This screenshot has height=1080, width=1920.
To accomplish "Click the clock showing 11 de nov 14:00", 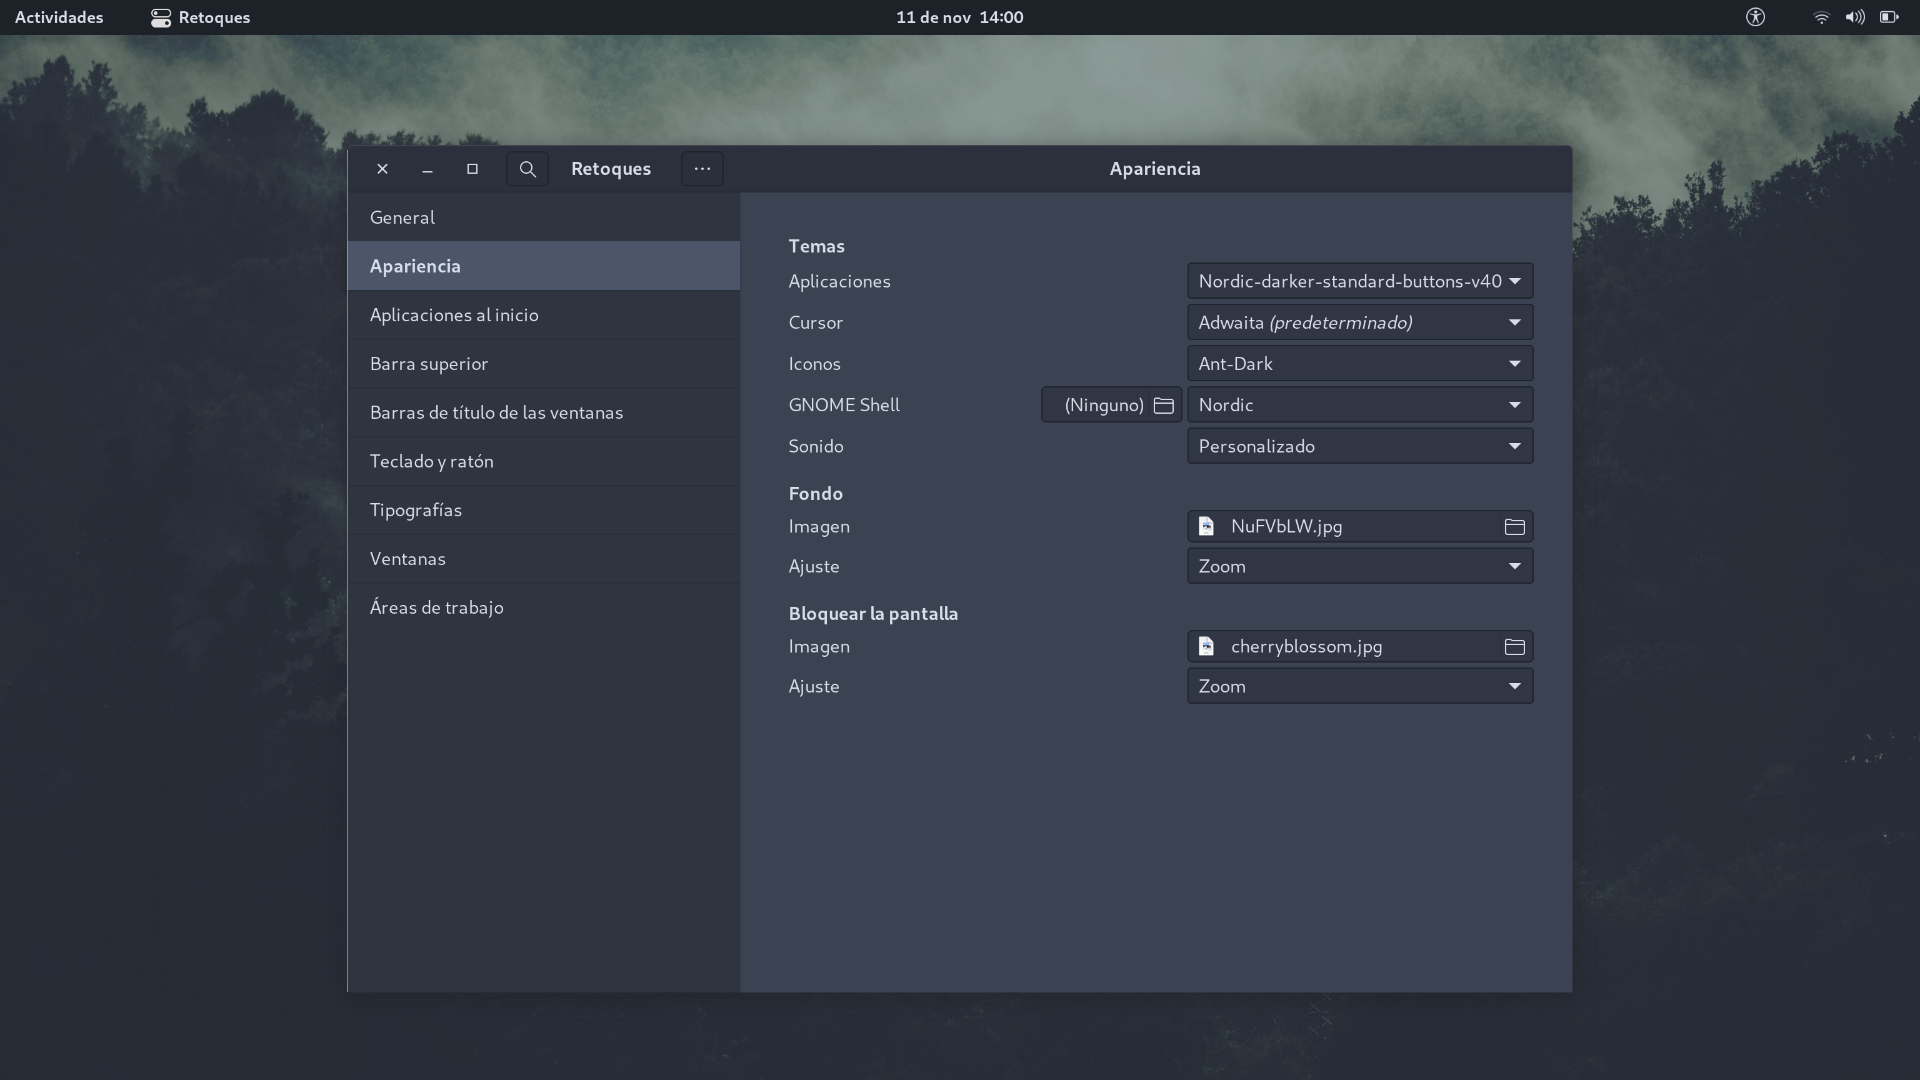I will tap(958, 17).
